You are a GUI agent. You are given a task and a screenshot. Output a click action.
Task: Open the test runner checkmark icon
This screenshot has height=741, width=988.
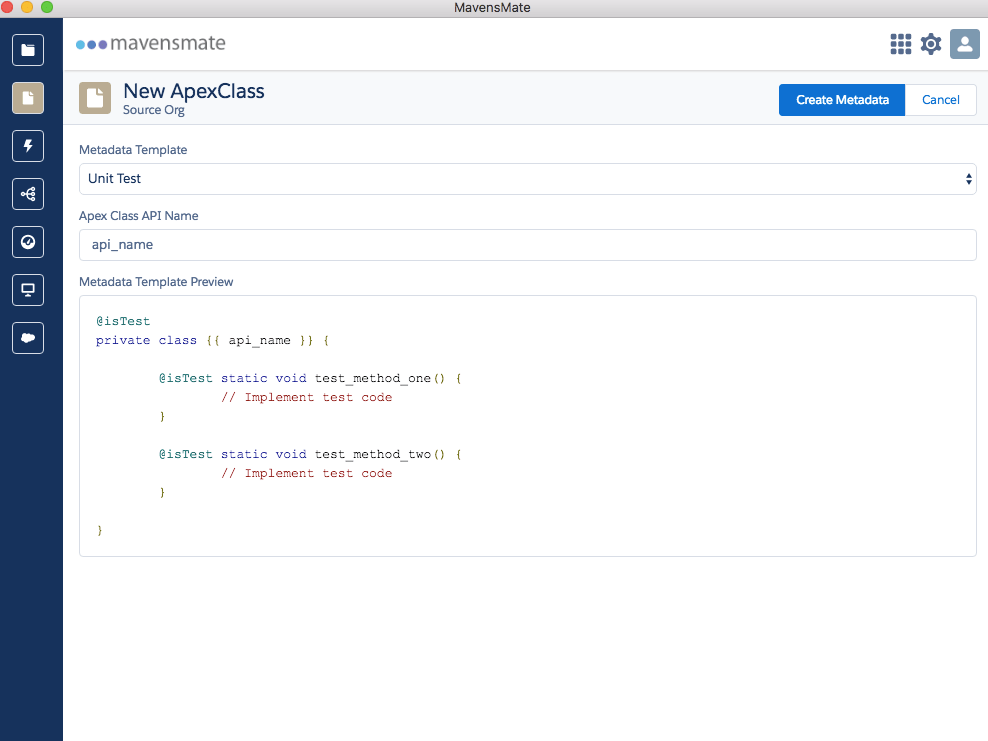point(28,242)
